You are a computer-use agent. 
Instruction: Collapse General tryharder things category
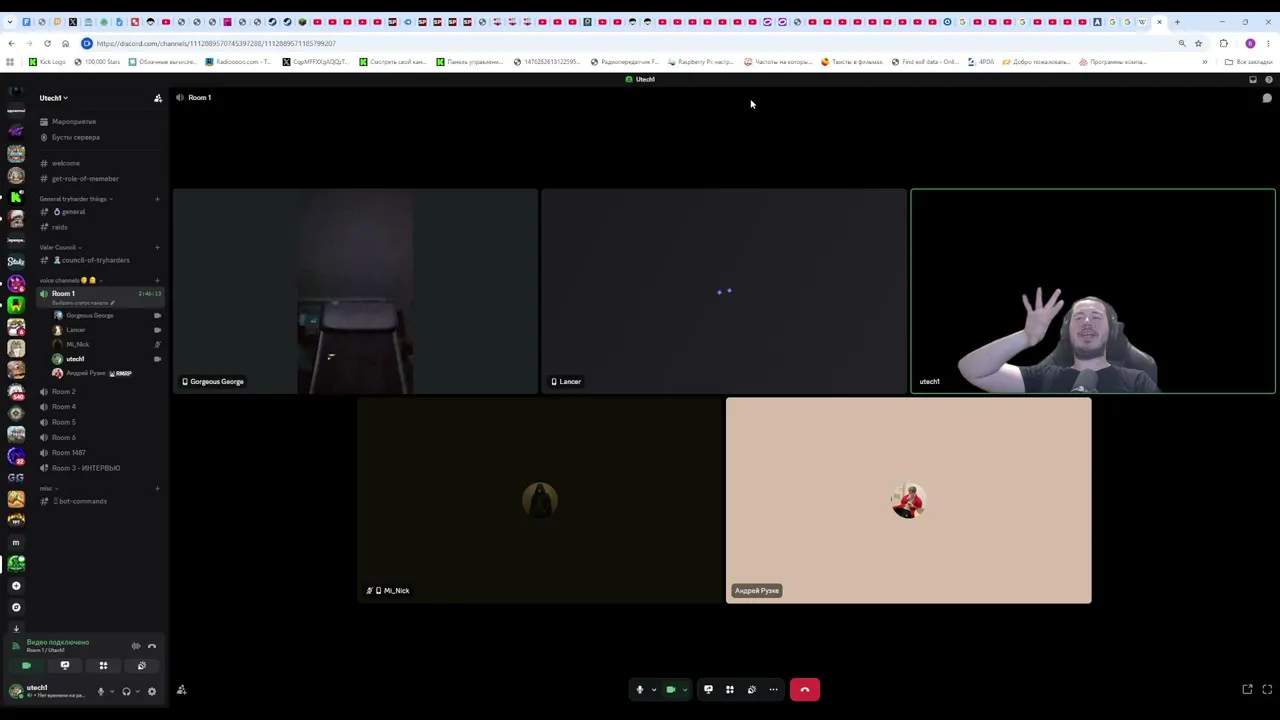pyautogui.click(x=76, y=199)
